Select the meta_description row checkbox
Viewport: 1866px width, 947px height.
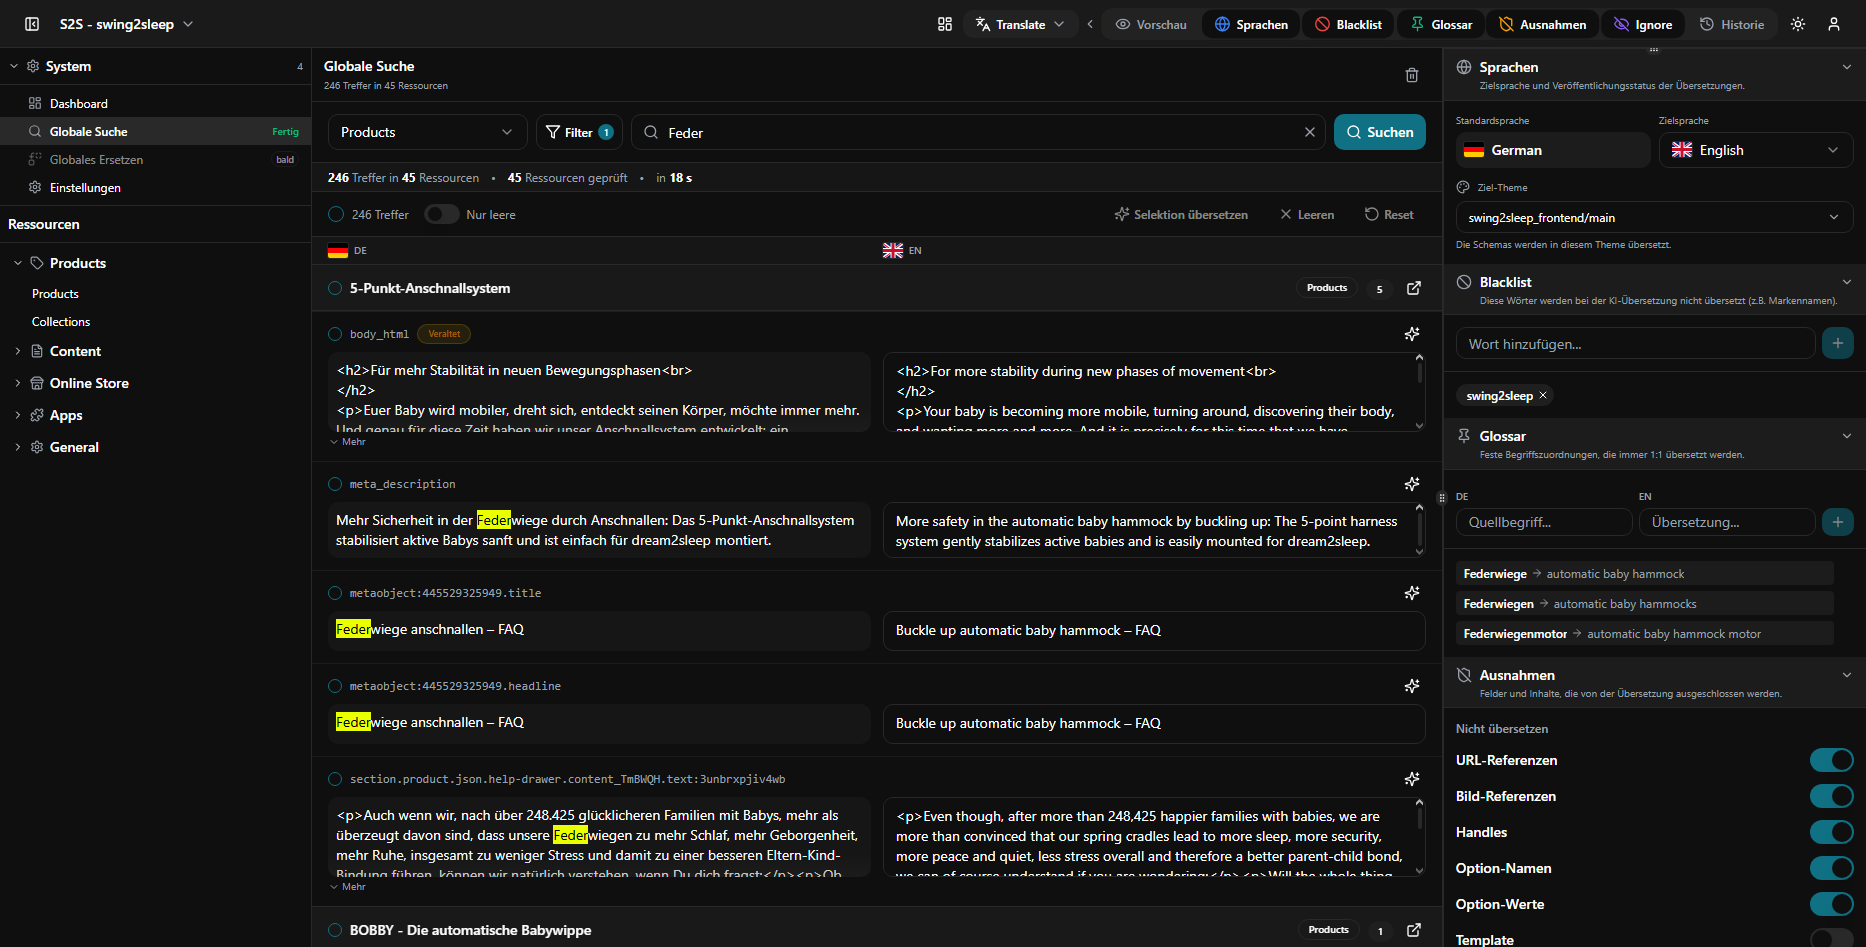coord(335,484)
